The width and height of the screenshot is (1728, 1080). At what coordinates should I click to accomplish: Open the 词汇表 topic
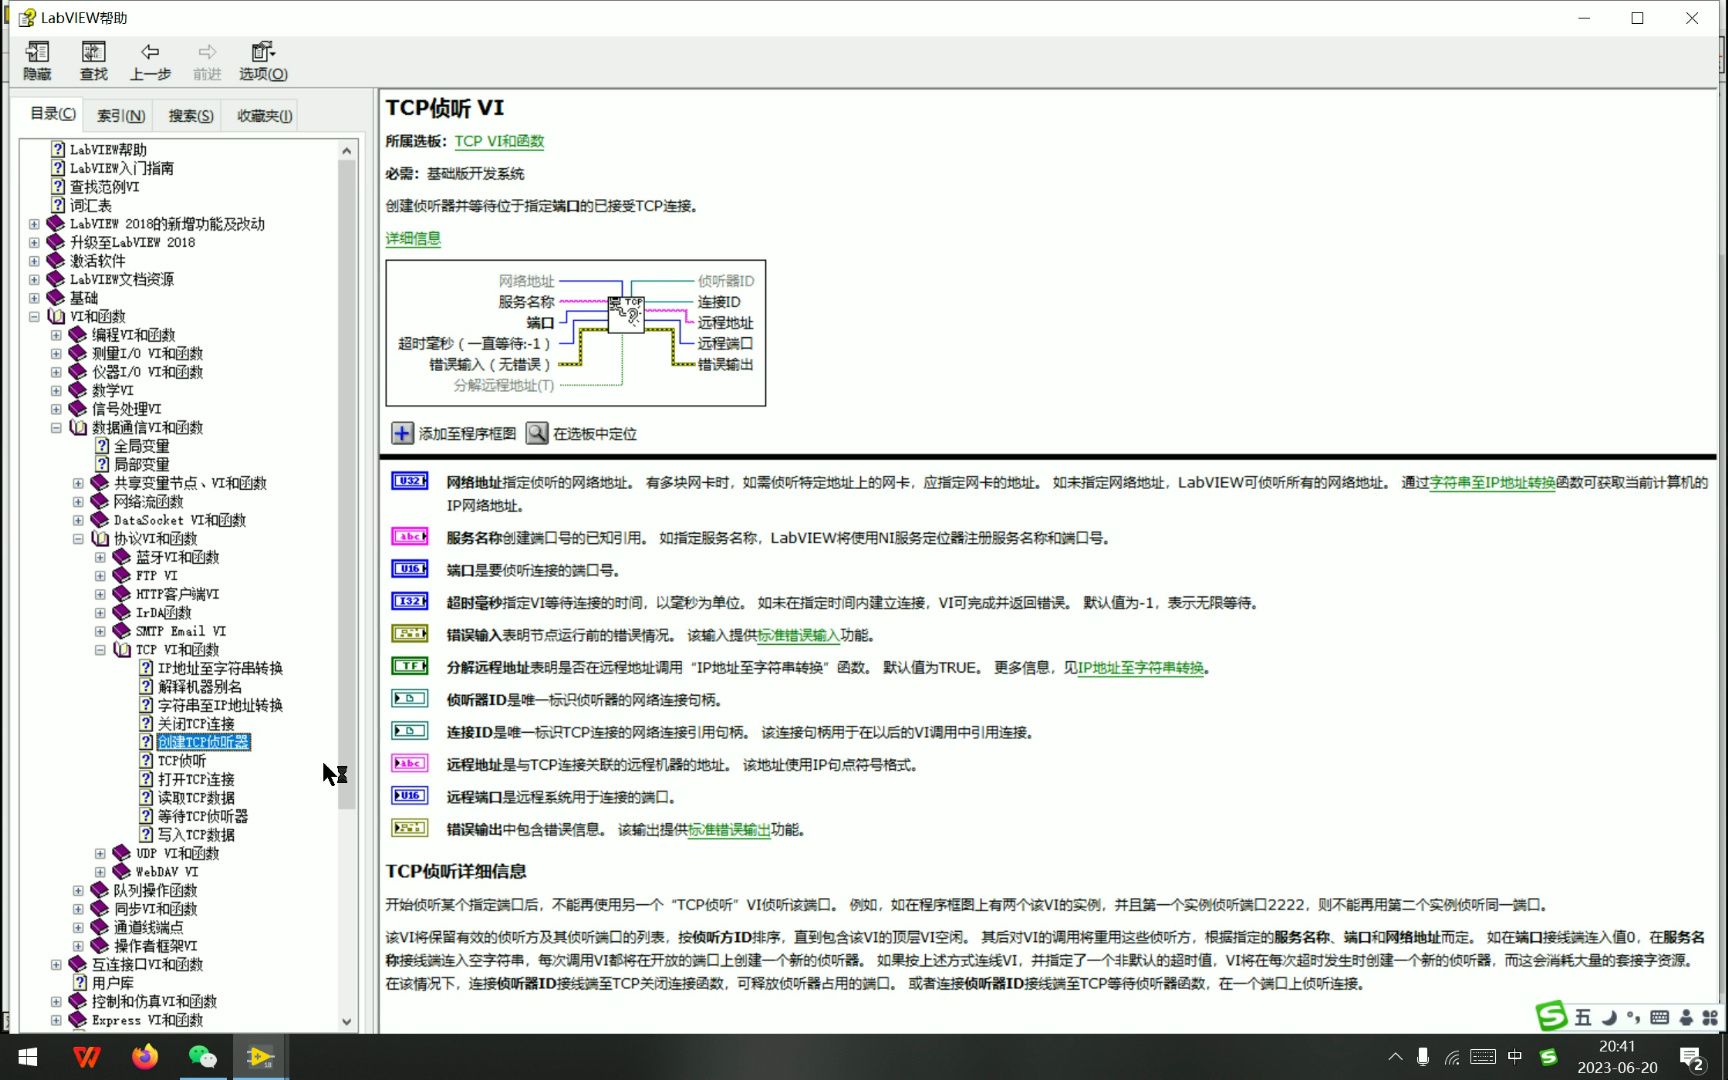pos(90,205)
